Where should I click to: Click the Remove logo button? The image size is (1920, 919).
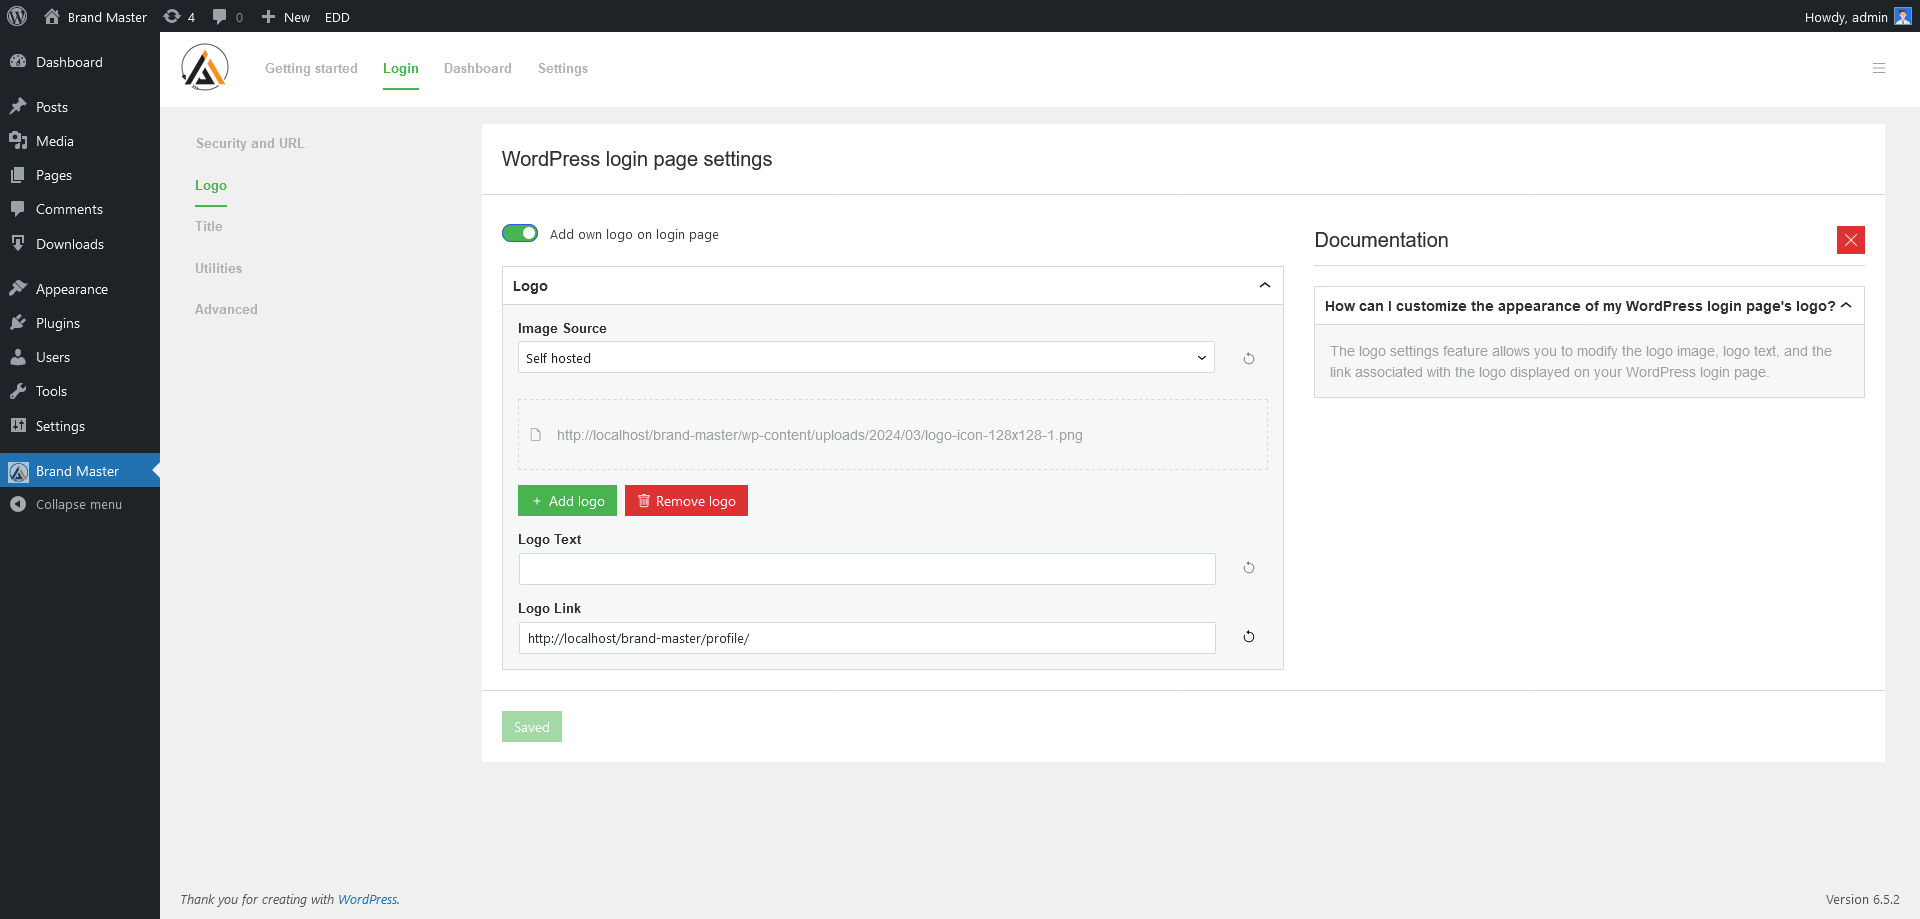tap(686, 500)
